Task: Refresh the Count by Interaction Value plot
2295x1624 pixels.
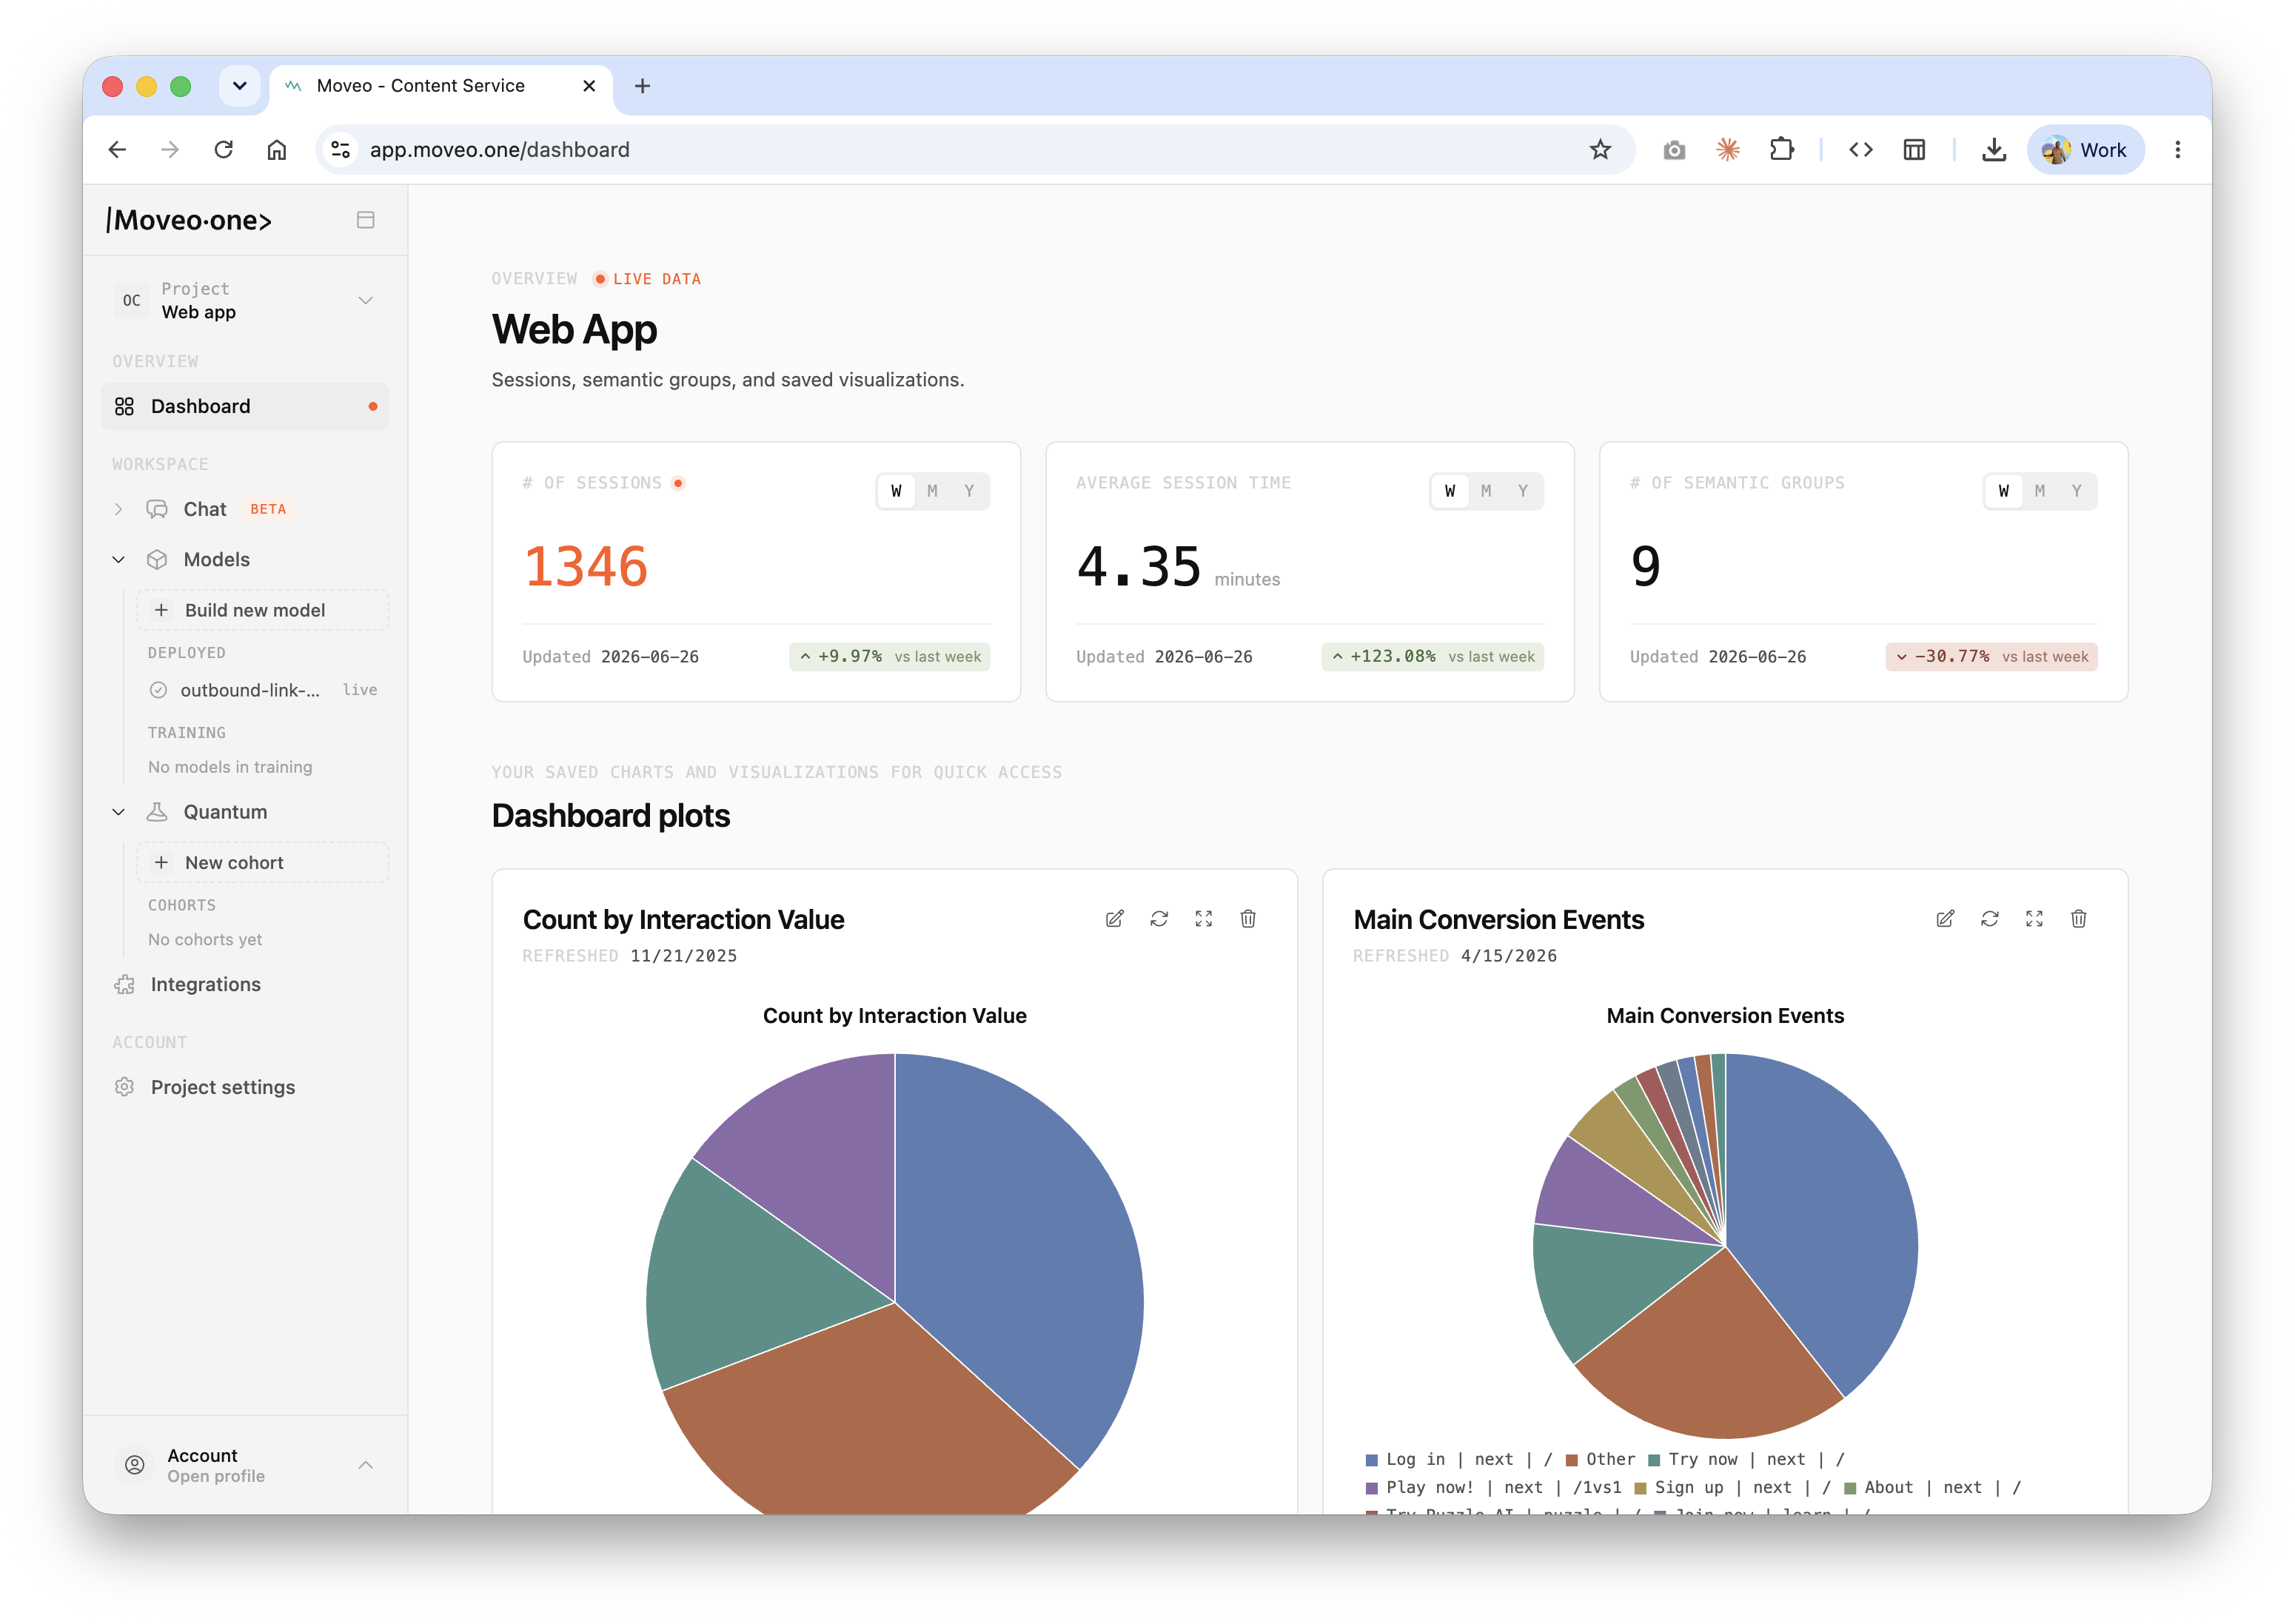Action: pyautogui.click(x=1159, y=919)
